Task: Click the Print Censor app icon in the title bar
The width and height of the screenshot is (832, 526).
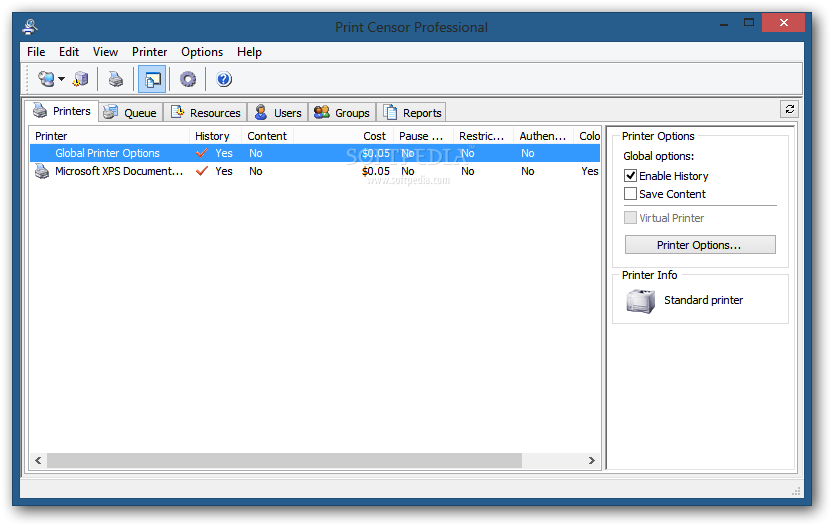Action: click(x=30, y=27)
